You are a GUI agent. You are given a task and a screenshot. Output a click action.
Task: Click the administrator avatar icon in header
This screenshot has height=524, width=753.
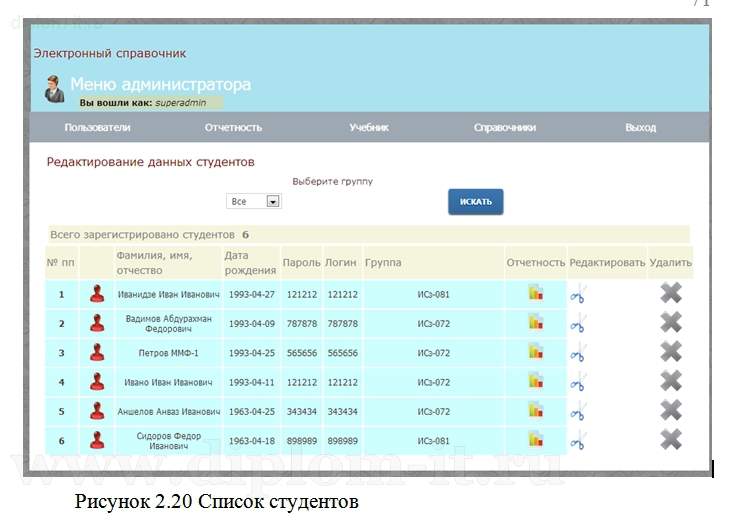tap(54, 88)
